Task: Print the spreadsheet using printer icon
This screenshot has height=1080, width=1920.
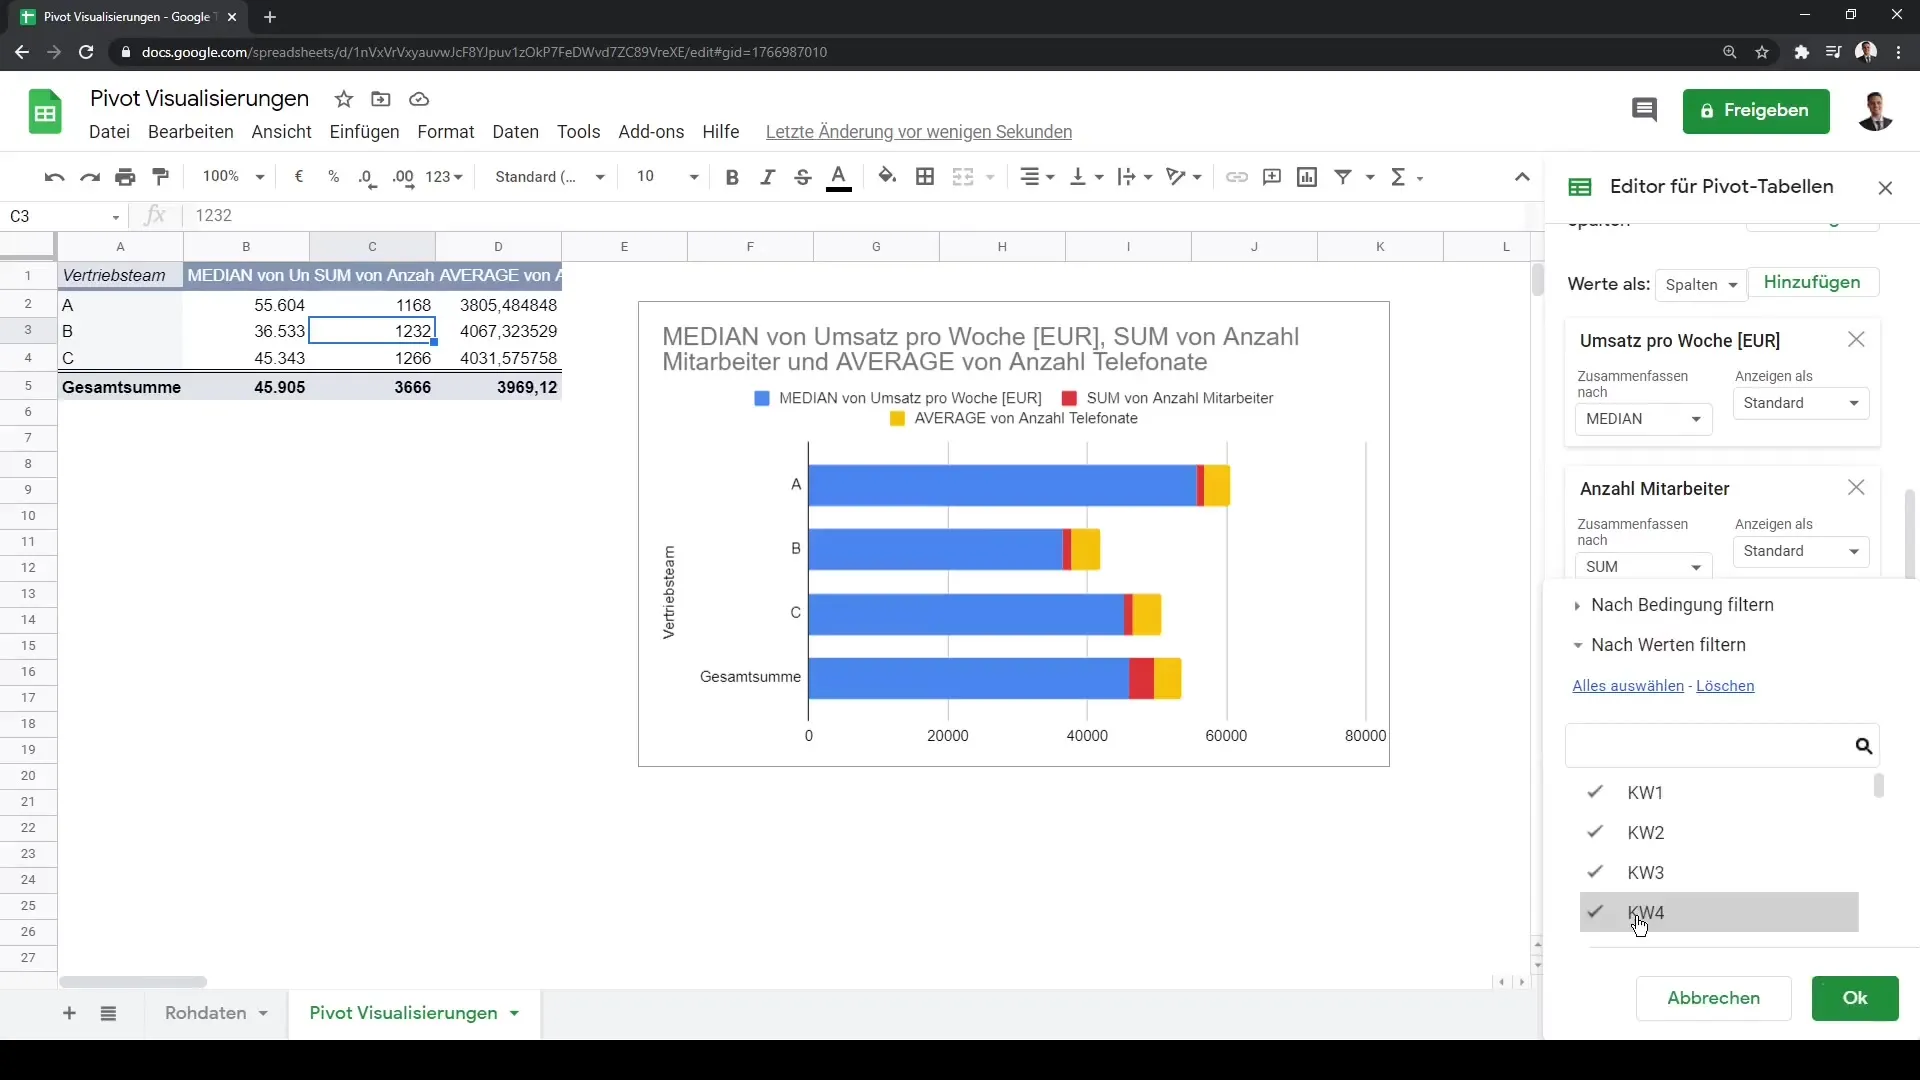Action: (125, 177)
